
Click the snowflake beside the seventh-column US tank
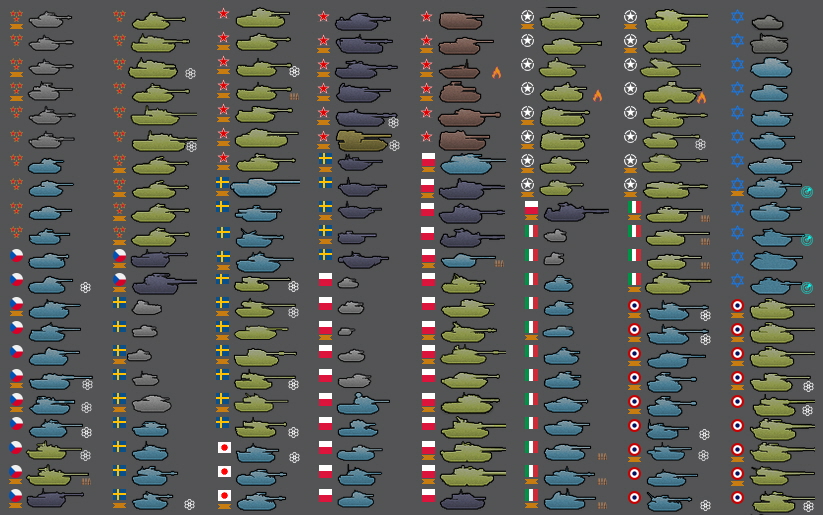(700, 144)
